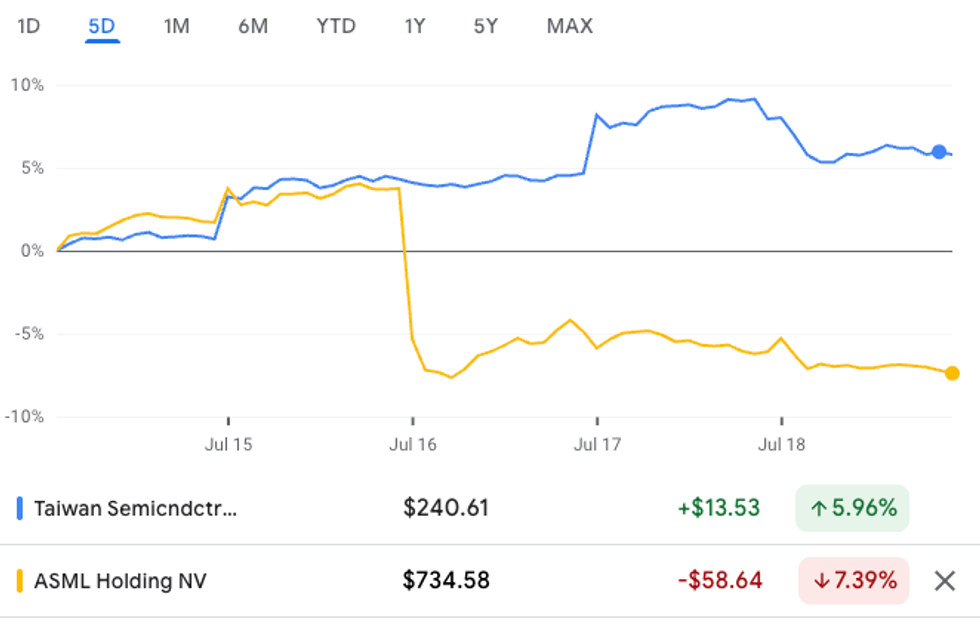Click the yellow endpoint dot on chart

coord(952,373)
